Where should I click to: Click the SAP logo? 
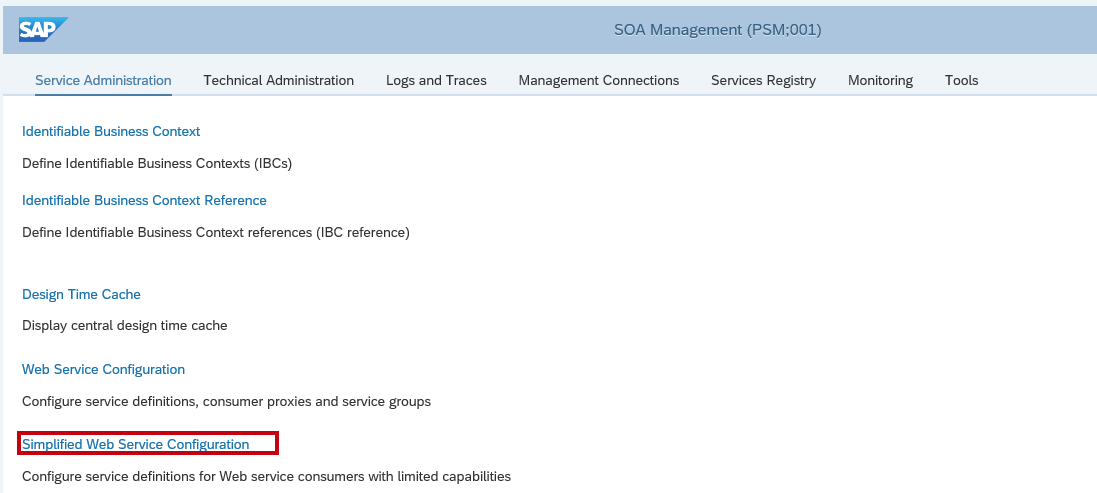43,30
